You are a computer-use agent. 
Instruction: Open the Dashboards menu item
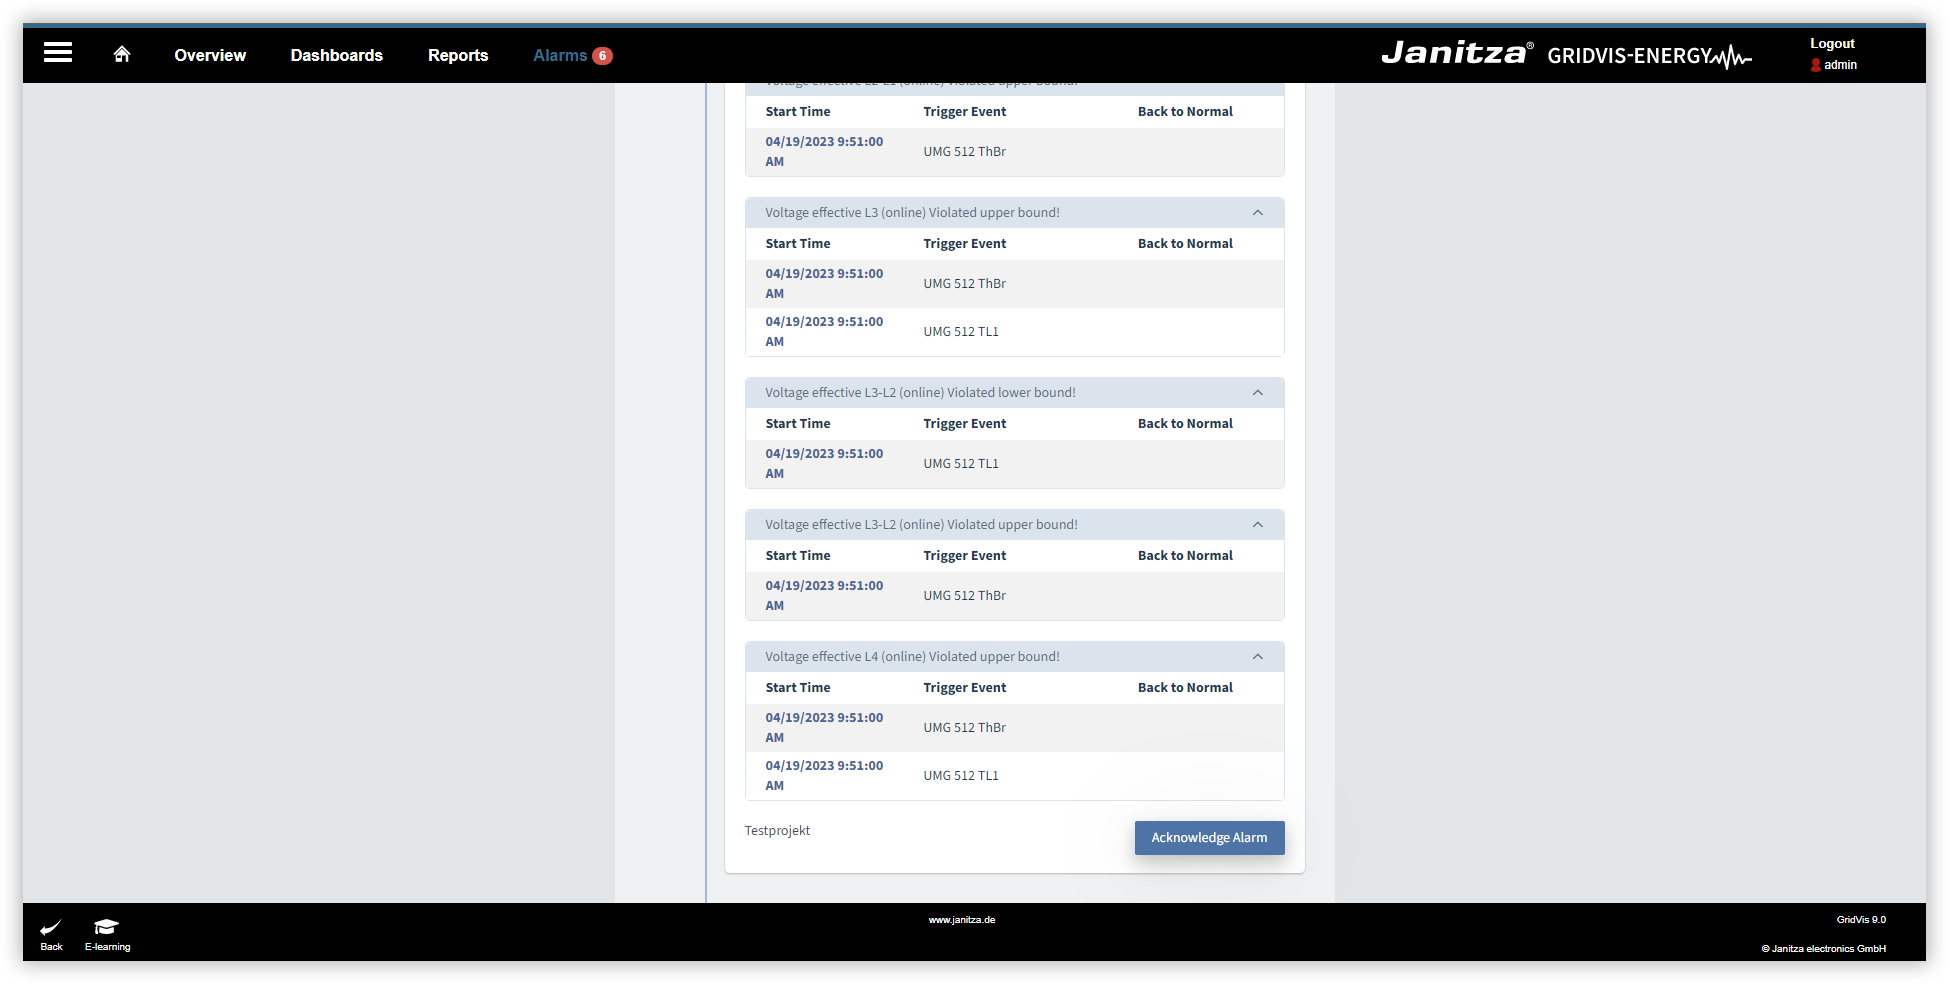(336, 55)
